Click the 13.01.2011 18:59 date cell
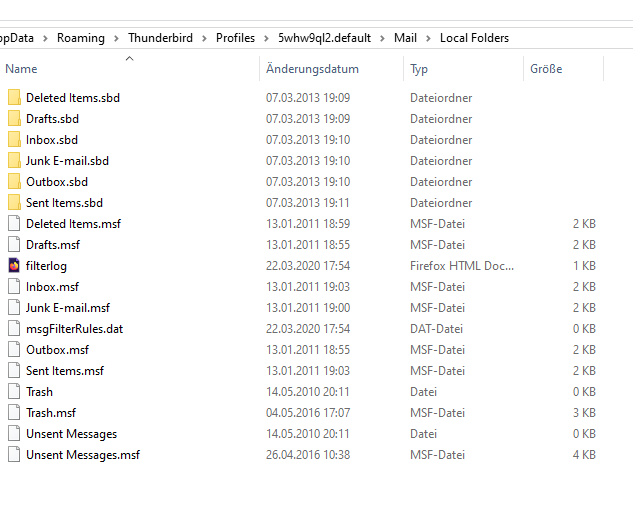 (308, 224)
